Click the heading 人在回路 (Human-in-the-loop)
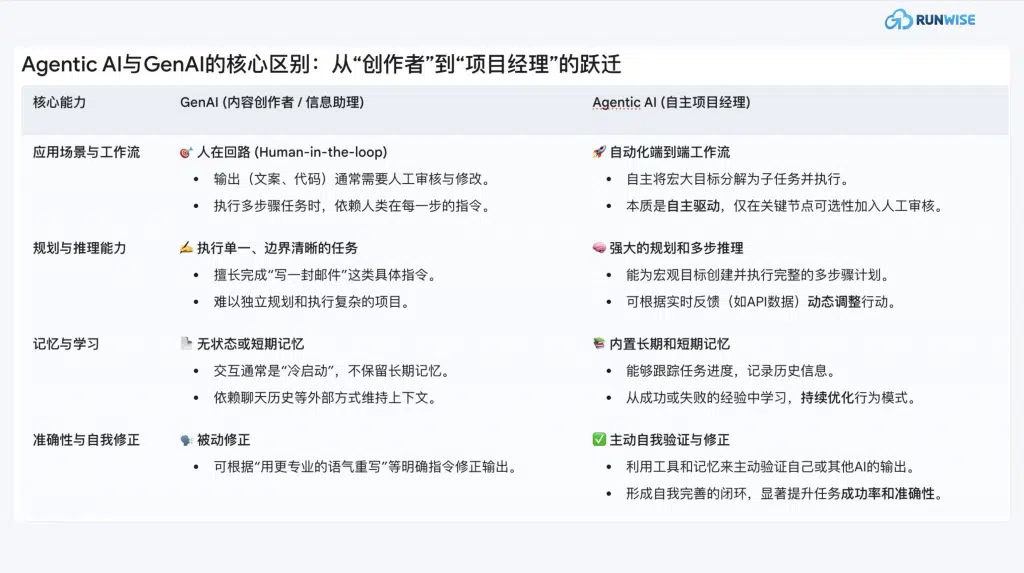 [292, 152]
